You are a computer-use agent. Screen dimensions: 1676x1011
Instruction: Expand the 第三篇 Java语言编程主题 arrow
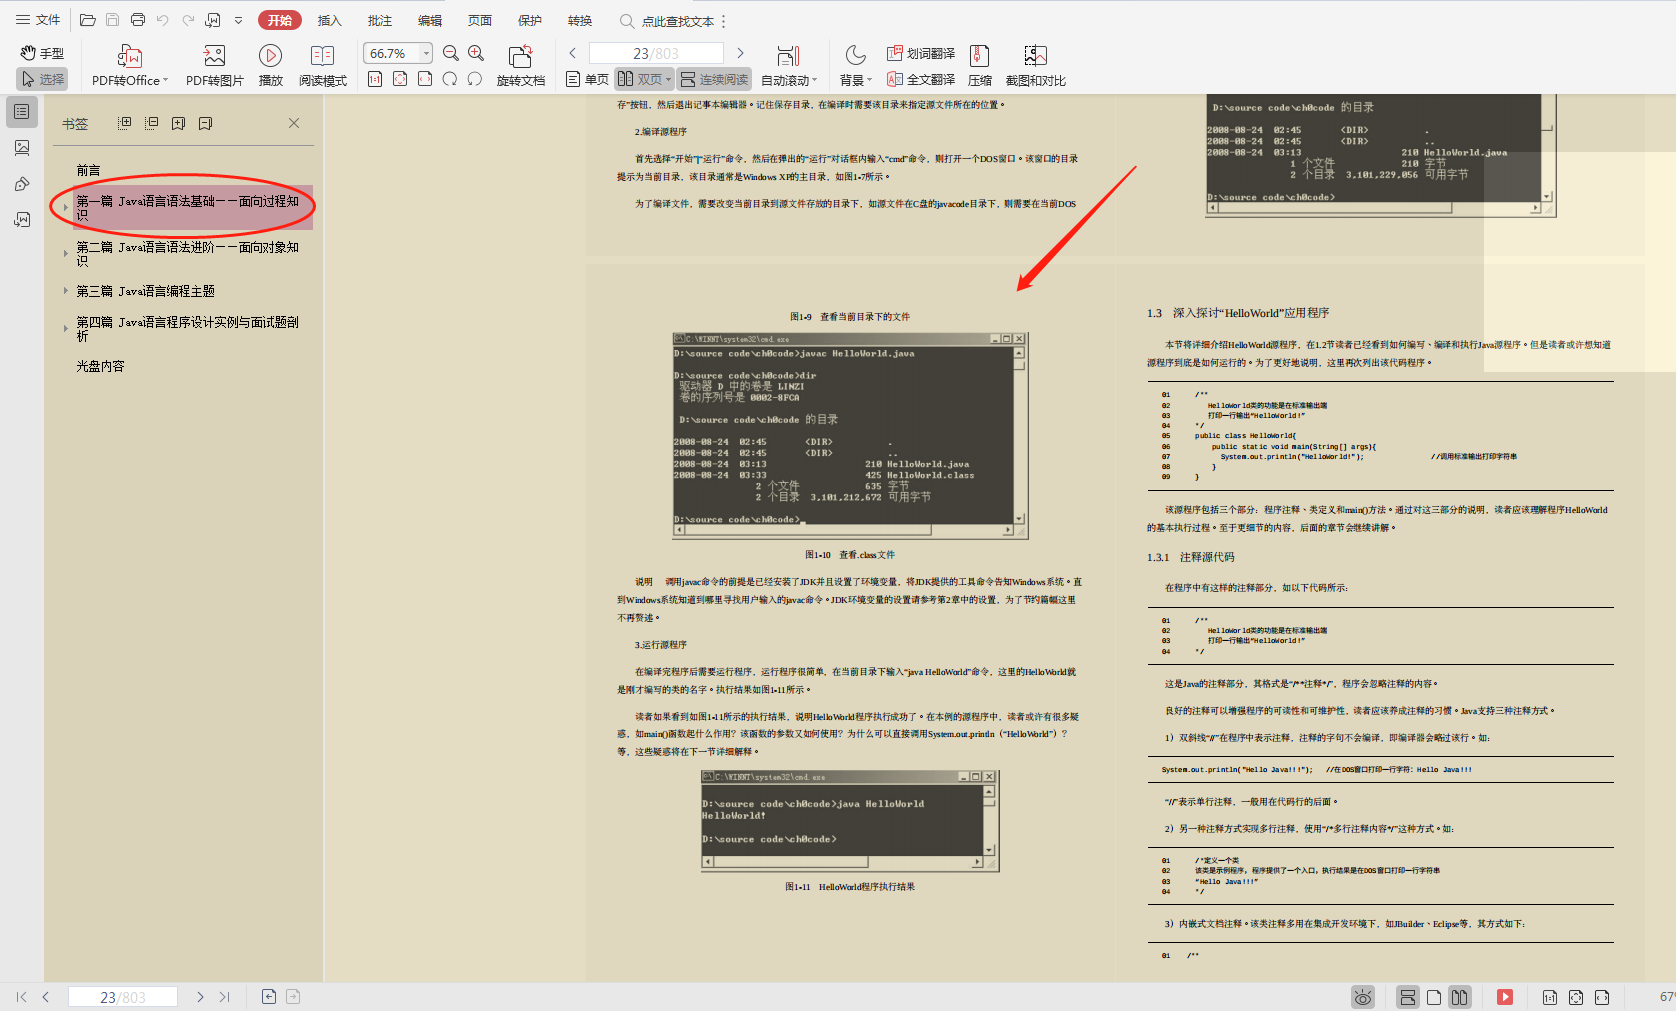point(66,290)
